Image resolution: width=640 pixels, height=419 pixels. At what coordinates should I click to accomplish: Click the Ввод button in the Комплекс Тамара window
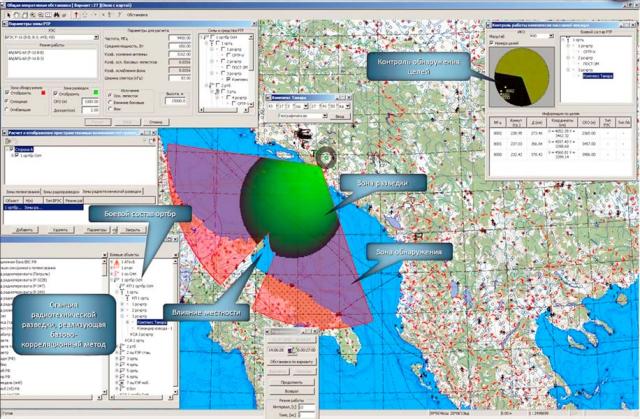click(340, 116)
